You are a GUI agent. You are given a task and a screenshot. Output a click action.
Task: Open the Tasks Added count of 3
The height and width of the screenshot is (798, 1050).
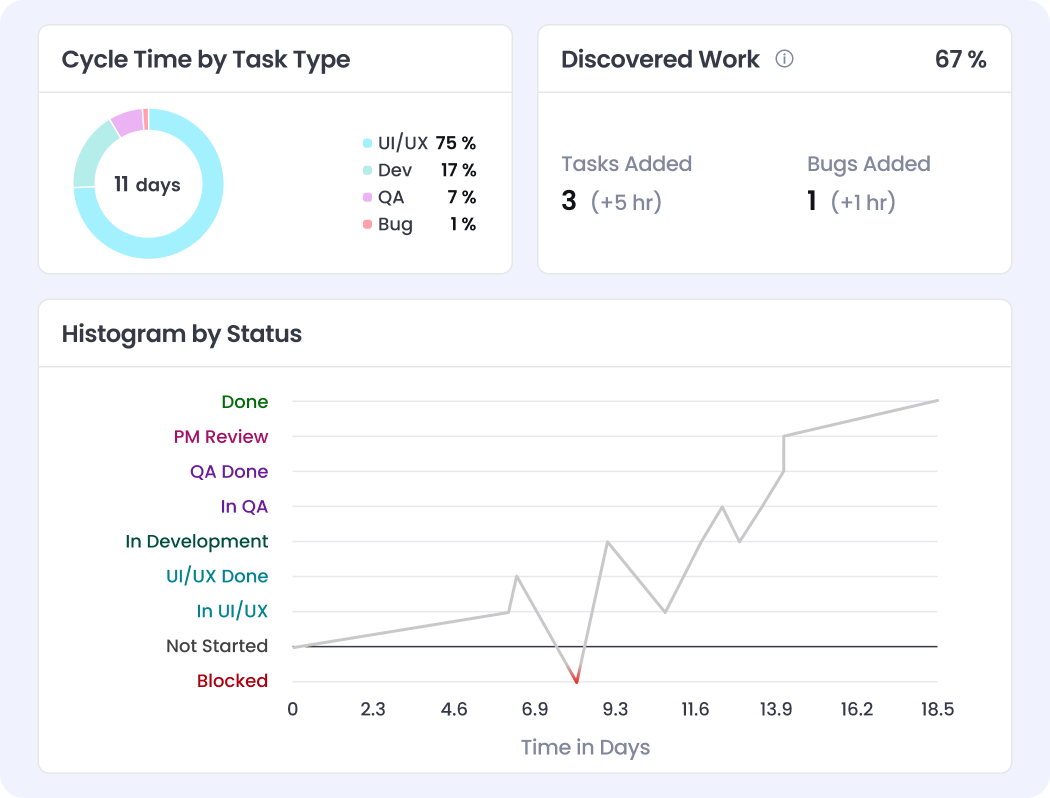click(x=569, y=202)
